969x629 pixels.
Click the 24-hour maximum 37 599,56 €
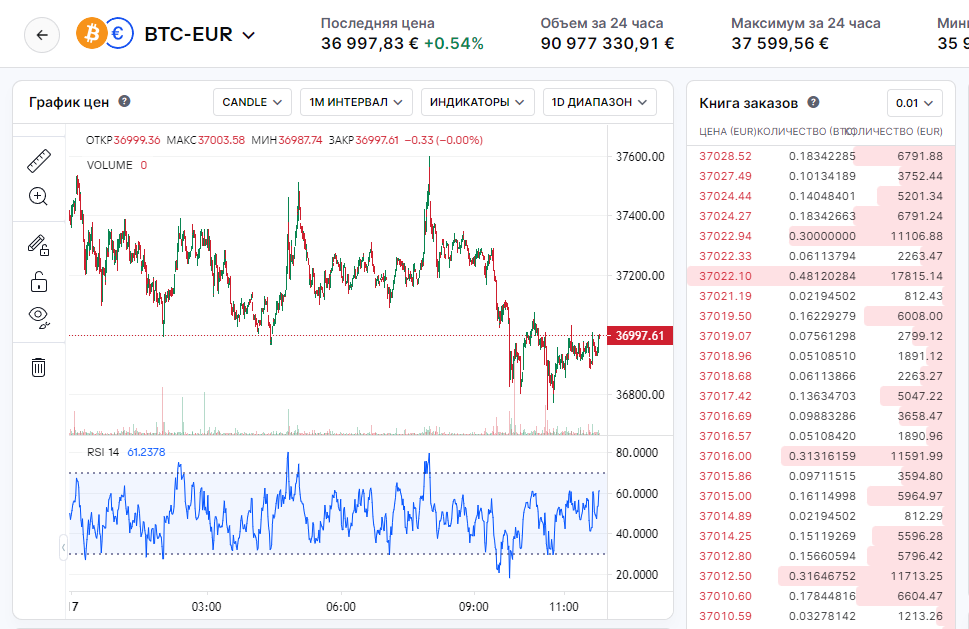click(x=780, y=44)
